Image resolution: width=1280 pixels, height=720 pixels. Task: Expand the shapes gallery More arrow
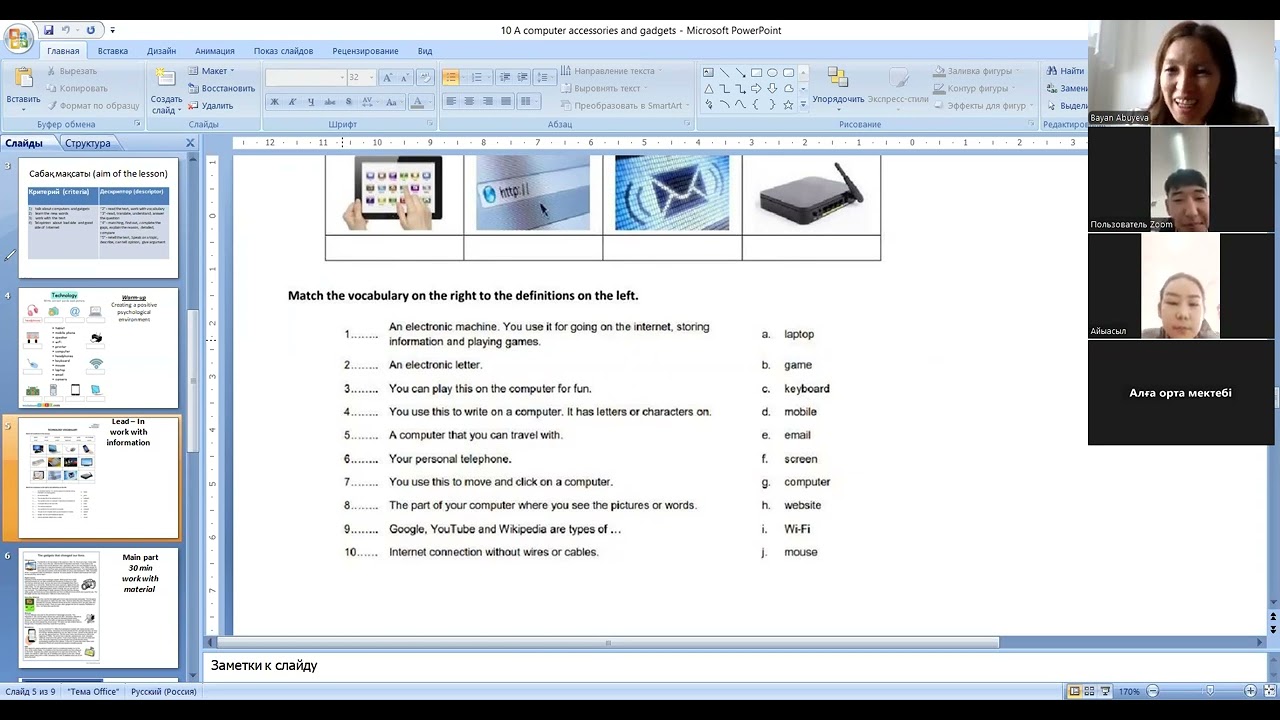pos(802,105)
